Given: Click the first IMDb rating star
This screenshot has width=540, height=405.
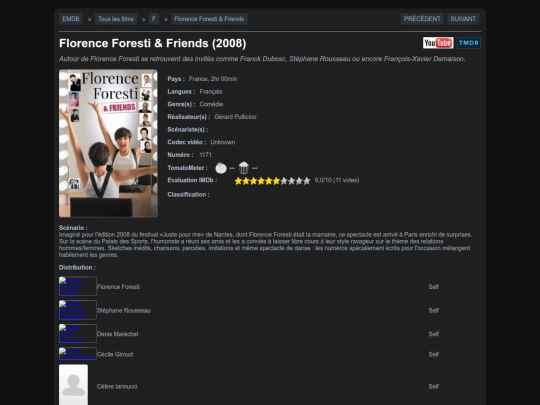Looking at the screenshot, I should 238,181.
